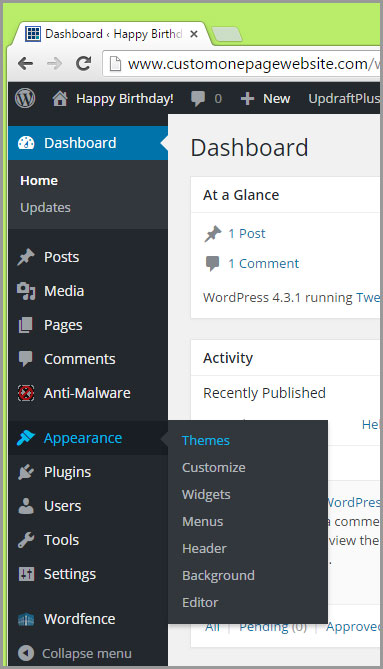
Task: Open the Wordfence menu label
Action: pos(79,619)
